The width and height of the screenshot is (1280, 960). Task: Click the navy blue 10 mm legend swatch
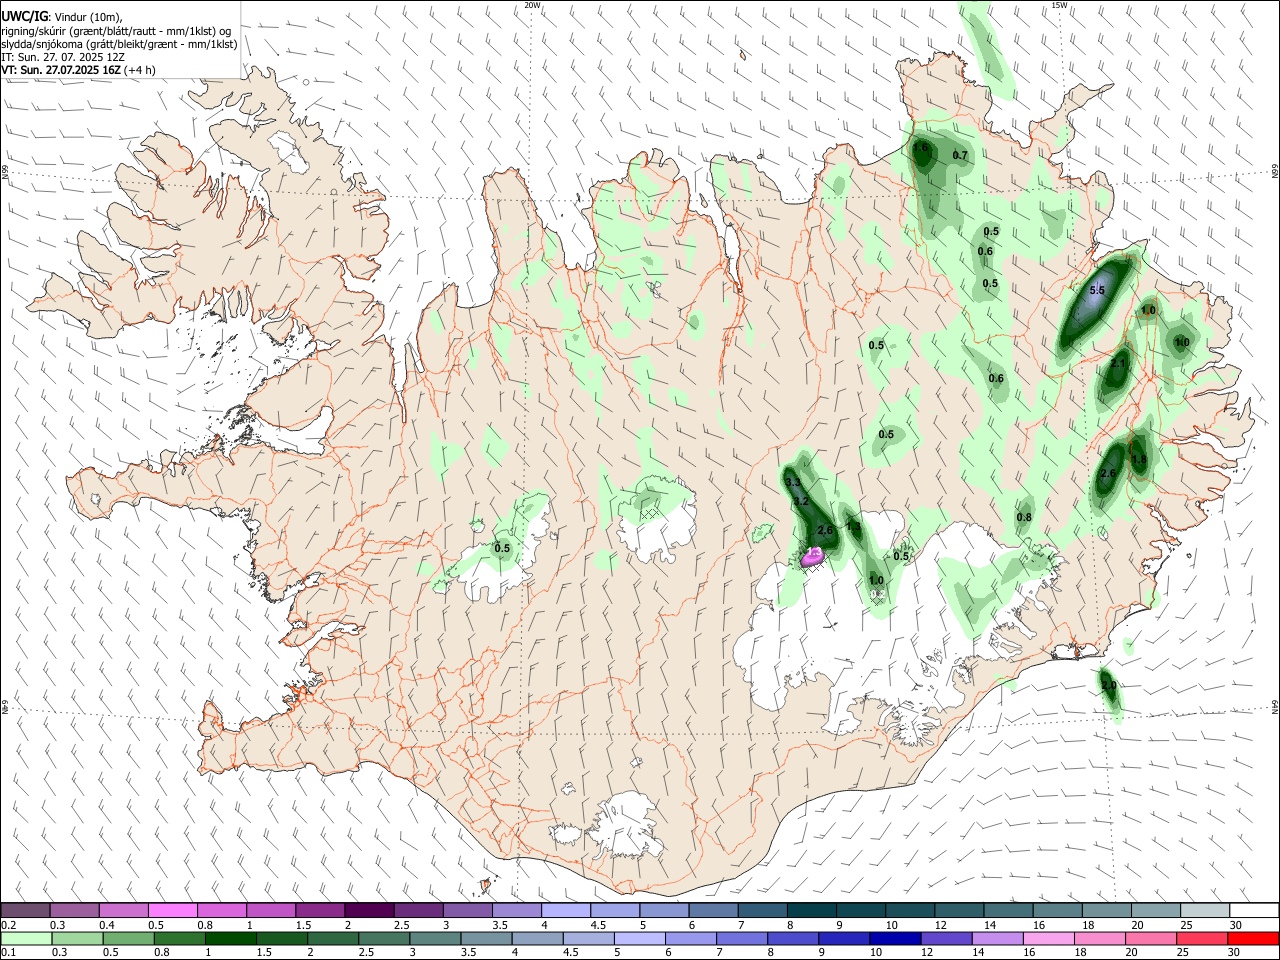(894, 938)
